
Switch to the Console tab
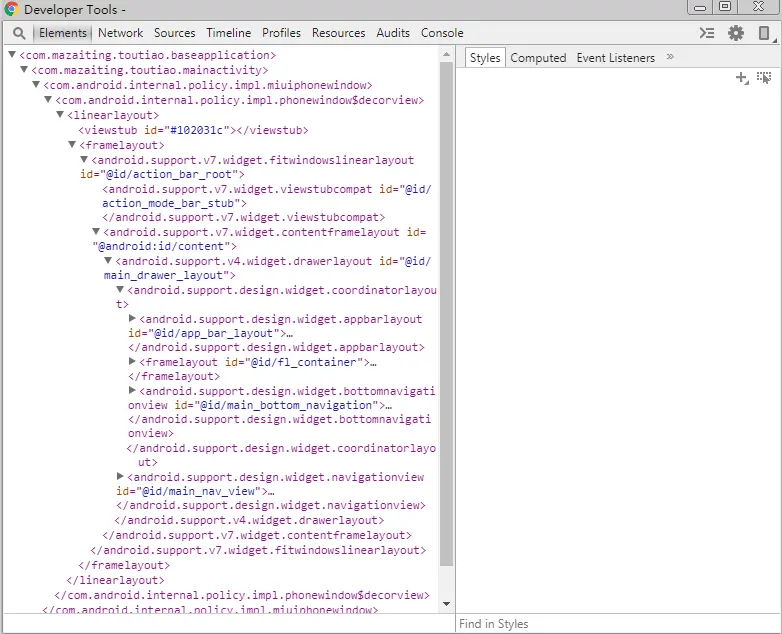[x=442, y=33]
